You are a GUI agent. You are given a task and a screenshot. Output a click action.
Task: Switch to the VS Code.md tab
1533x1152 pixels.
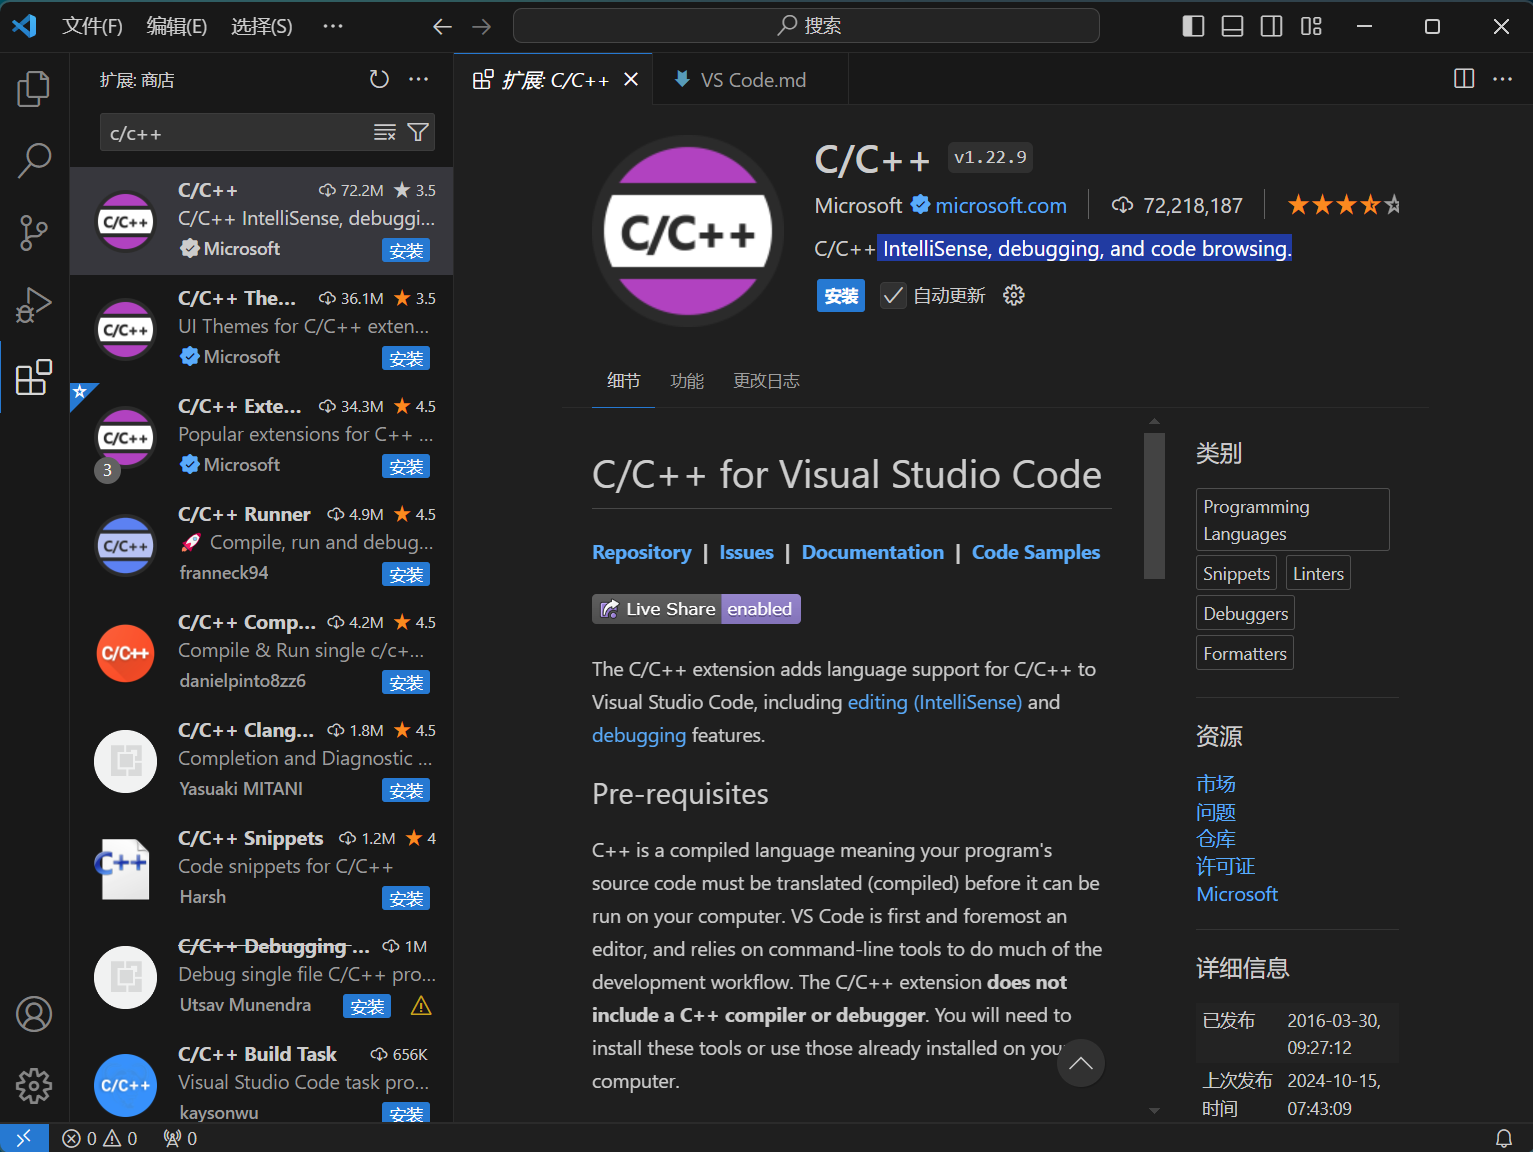tap(752, 80)
